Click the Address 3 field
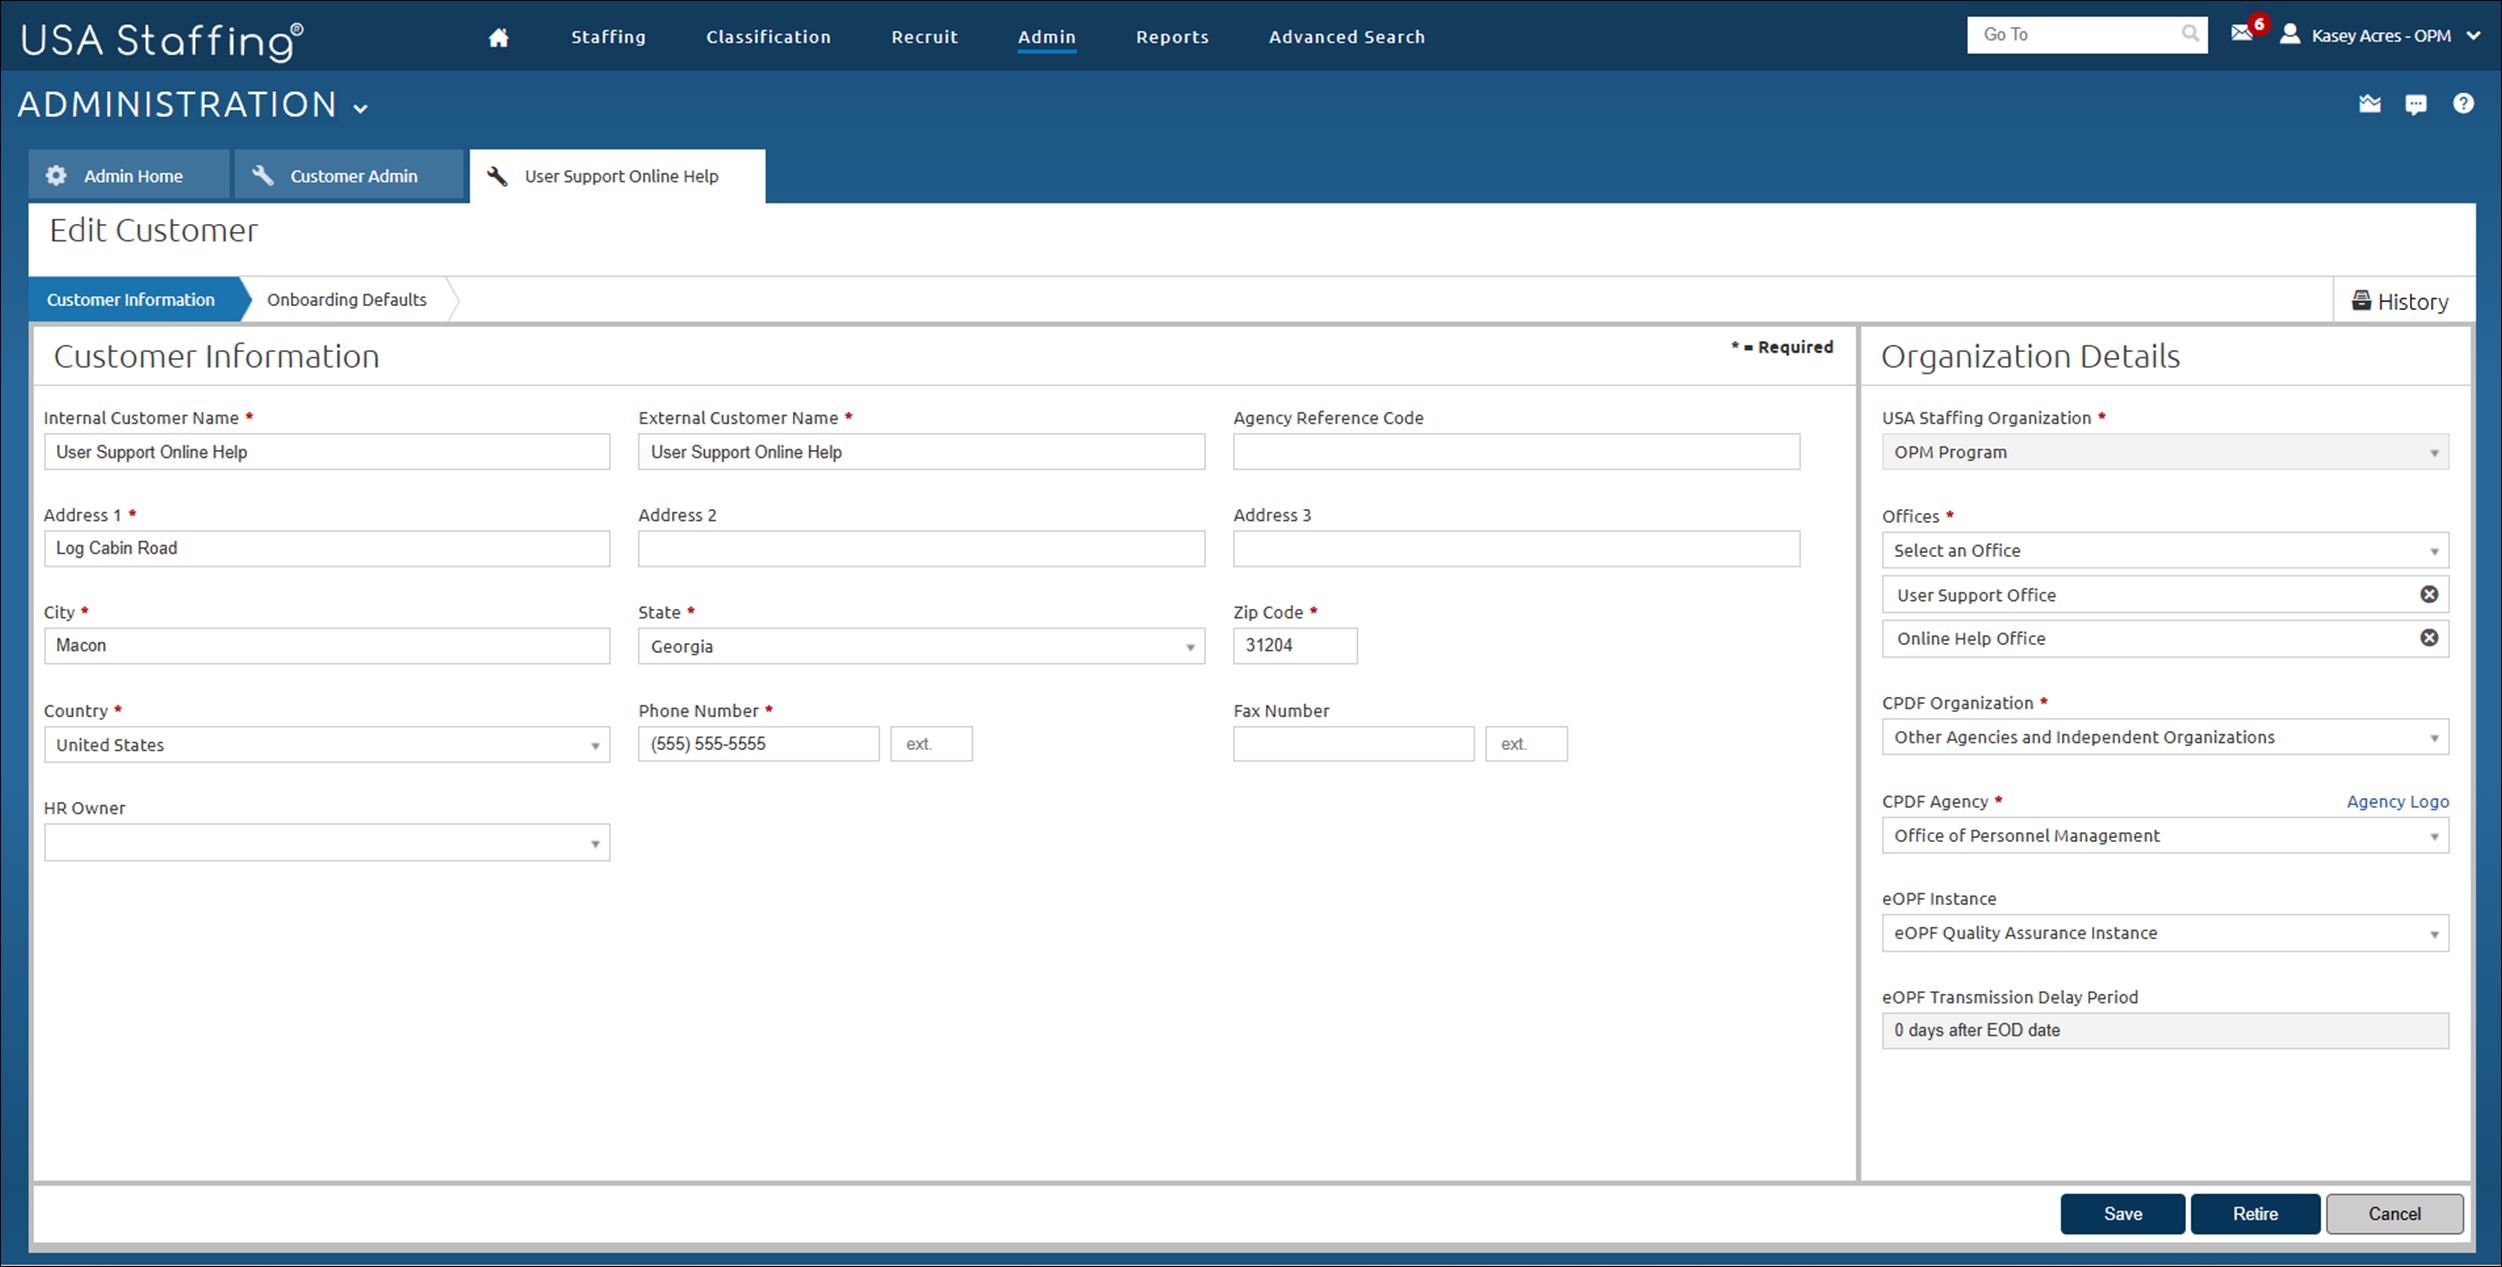Viewport: 2502px width, 1267px height. [1516, 549]
